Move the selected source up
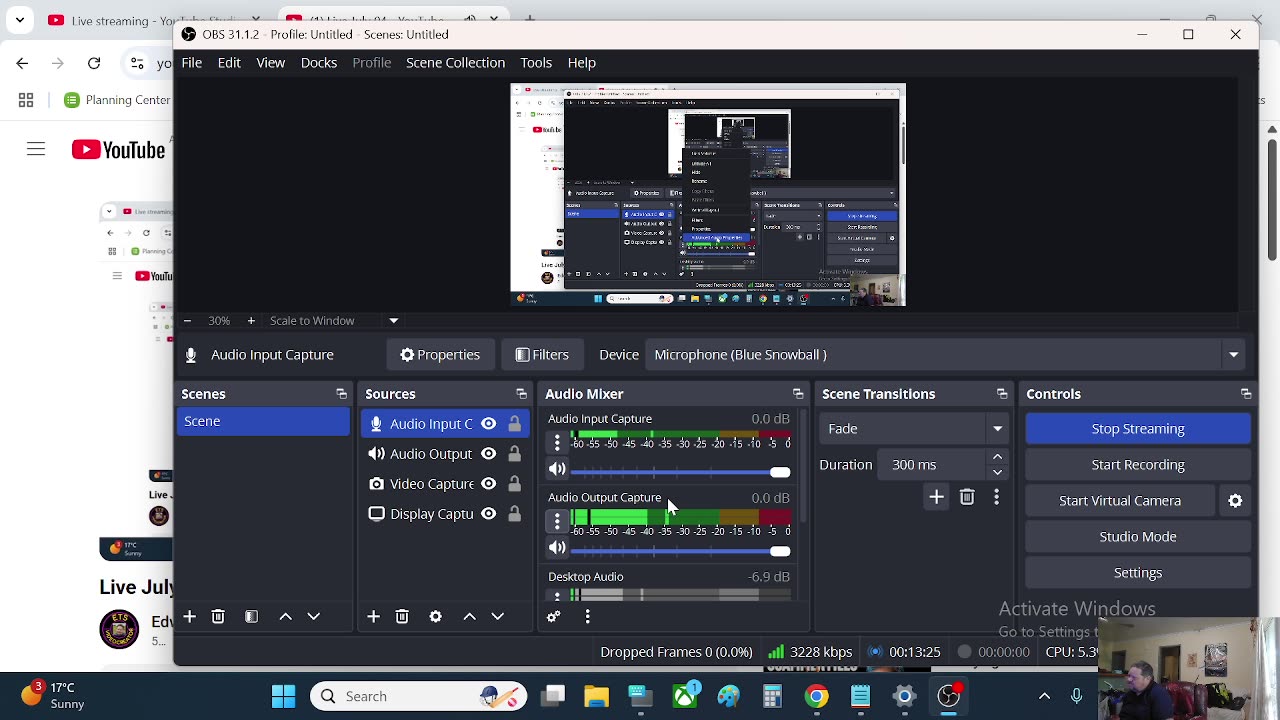The width and height of the screenshot is (1280, 720). point(469,617)
